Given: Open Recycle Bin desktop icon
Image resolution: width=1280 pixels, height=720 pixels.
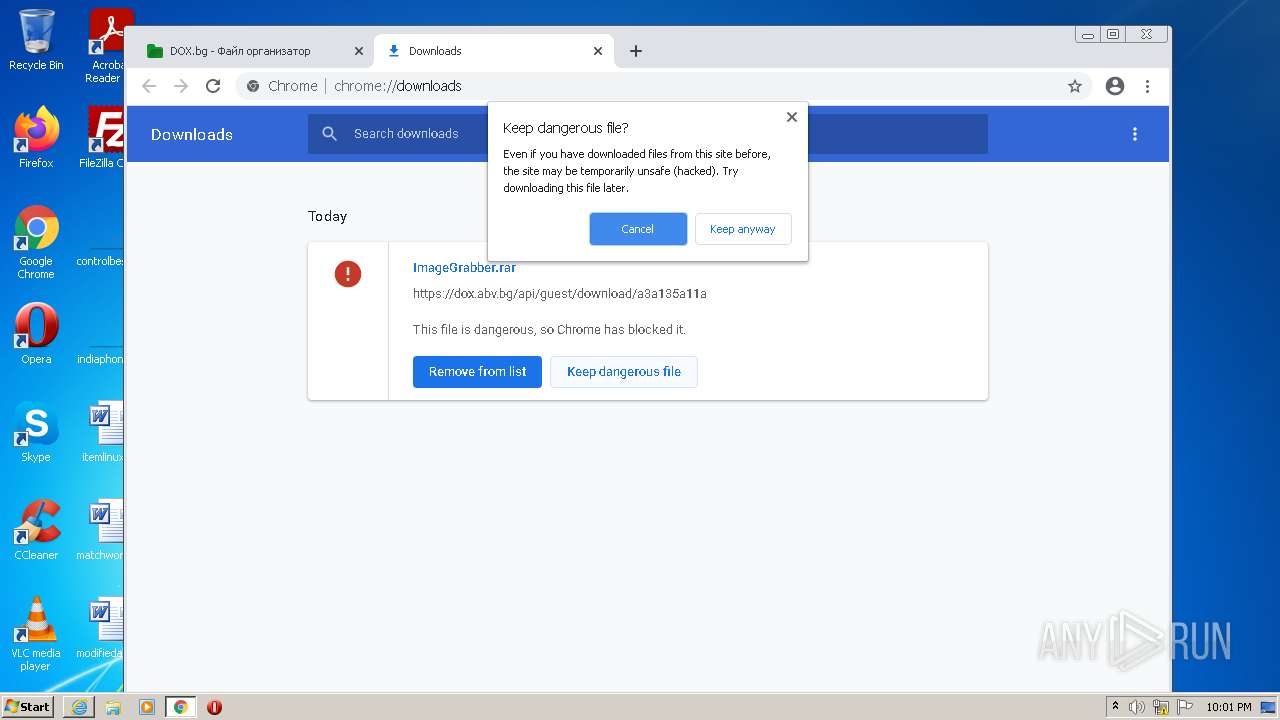Looking at the screenshot, I should point(36,40).
